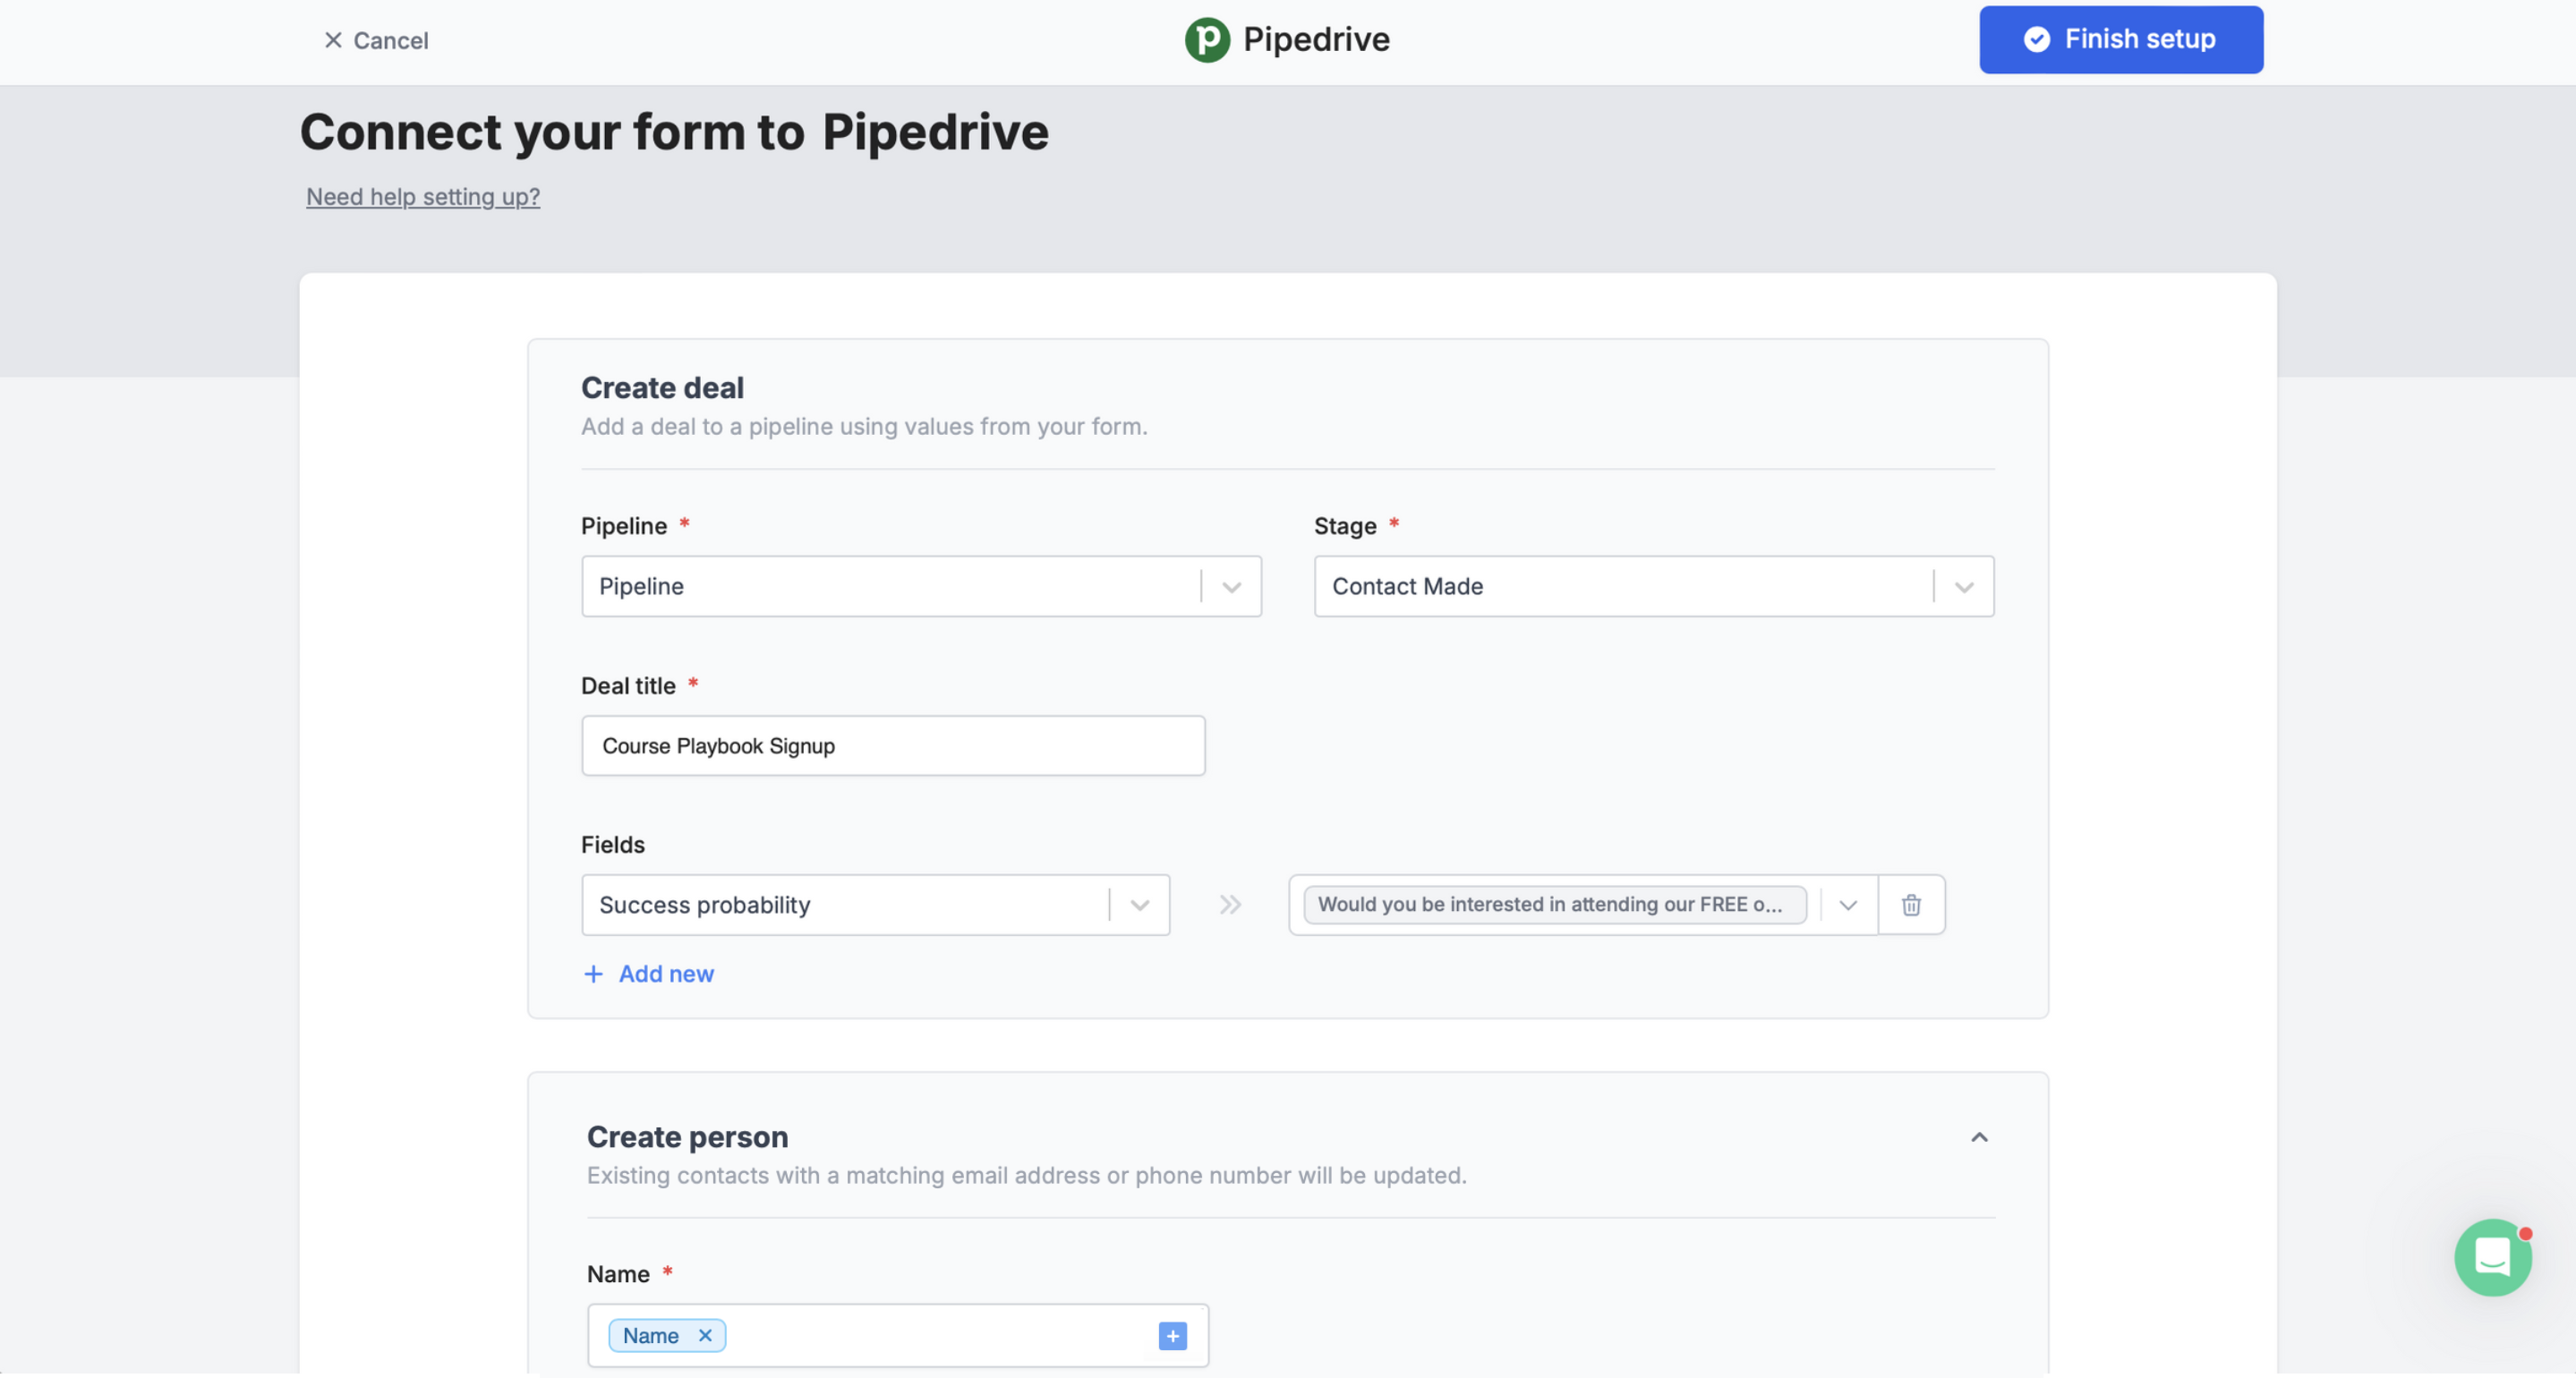The width and height of the screenshot is (2576, 1378).
Task: Open the Stage dropdown showing Contact Made
Action: (1963, 587)
